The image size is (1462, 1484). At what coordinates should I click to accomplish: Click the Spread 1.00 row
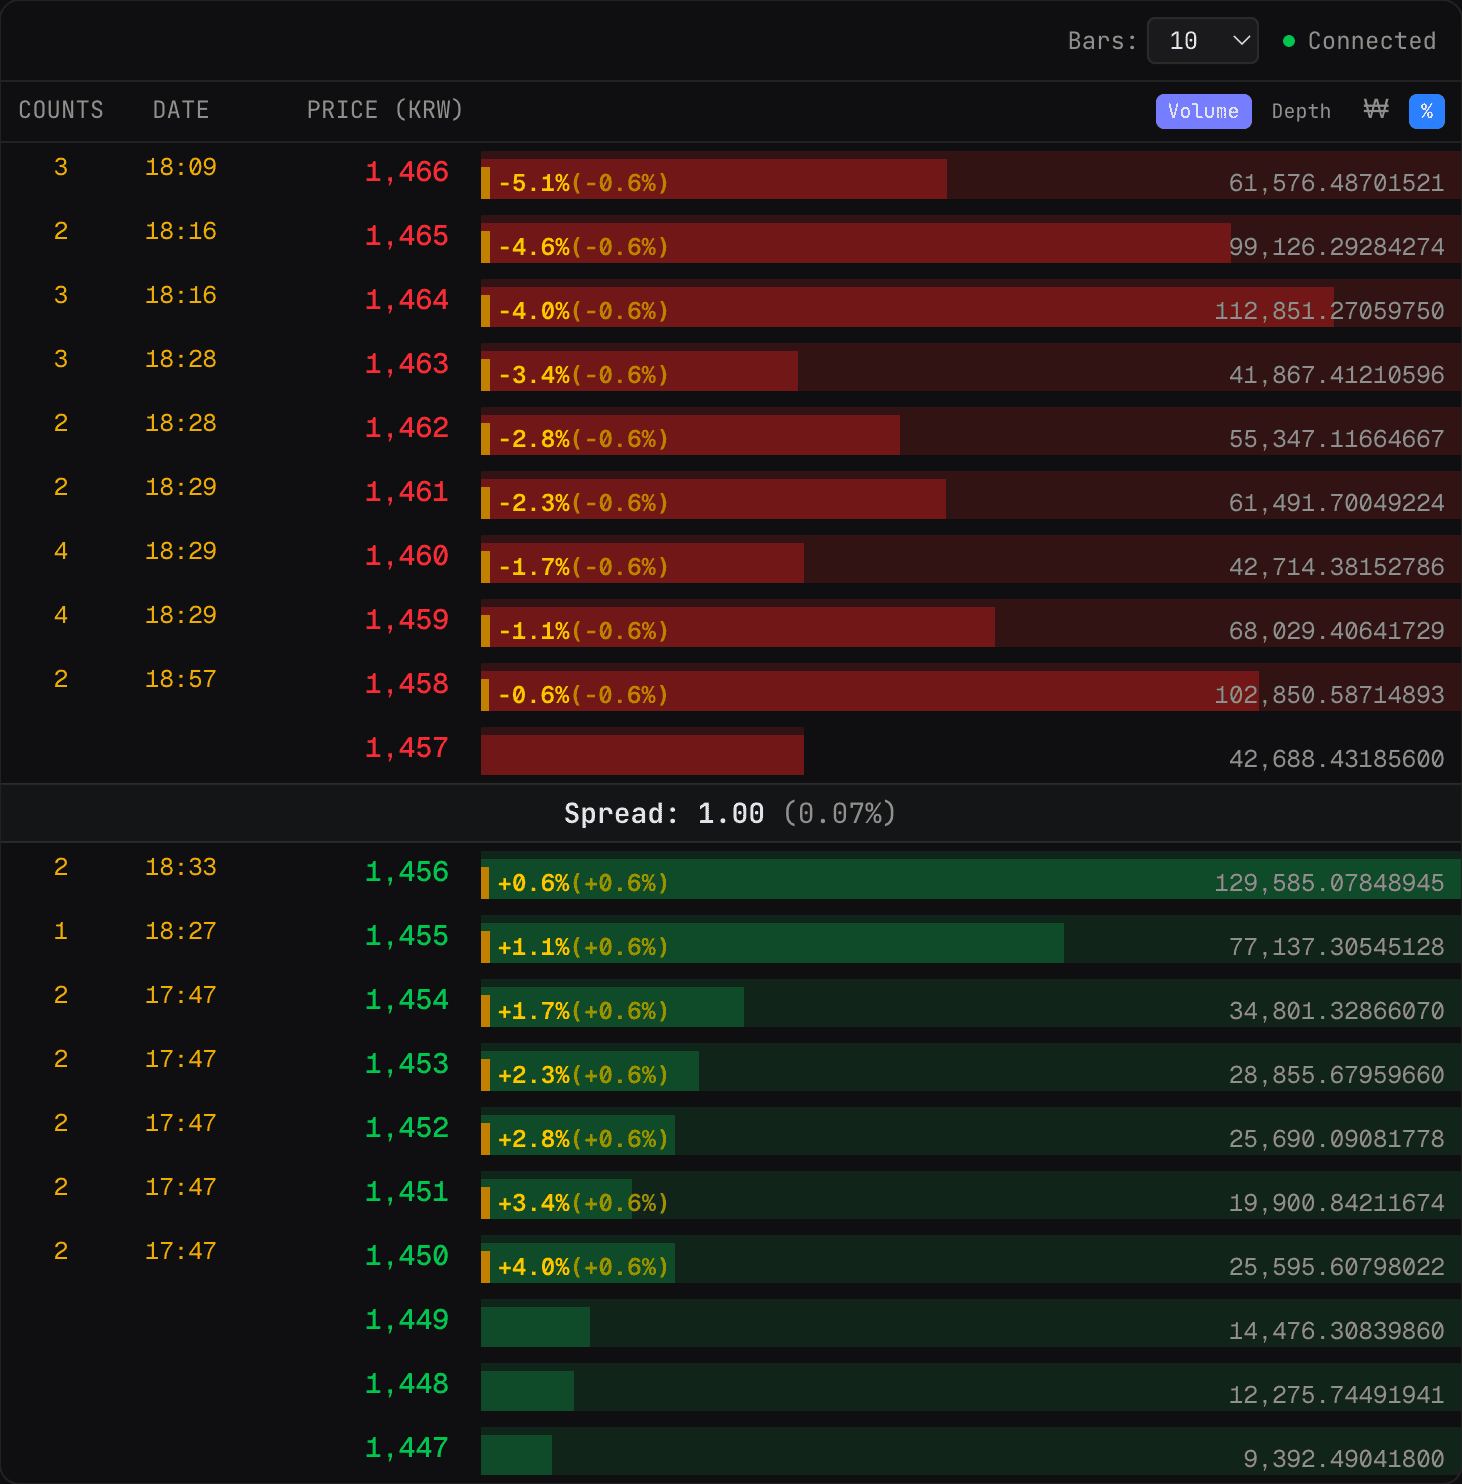click(x=730, y=813)
